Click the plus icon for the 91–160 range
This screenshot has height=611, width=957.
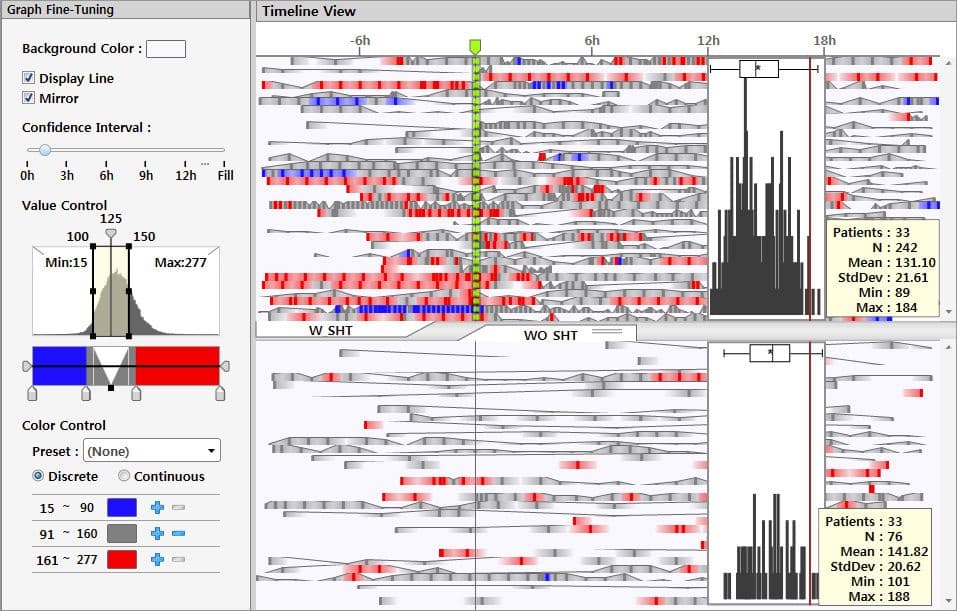pyautogui.click(x=157, y=534)
